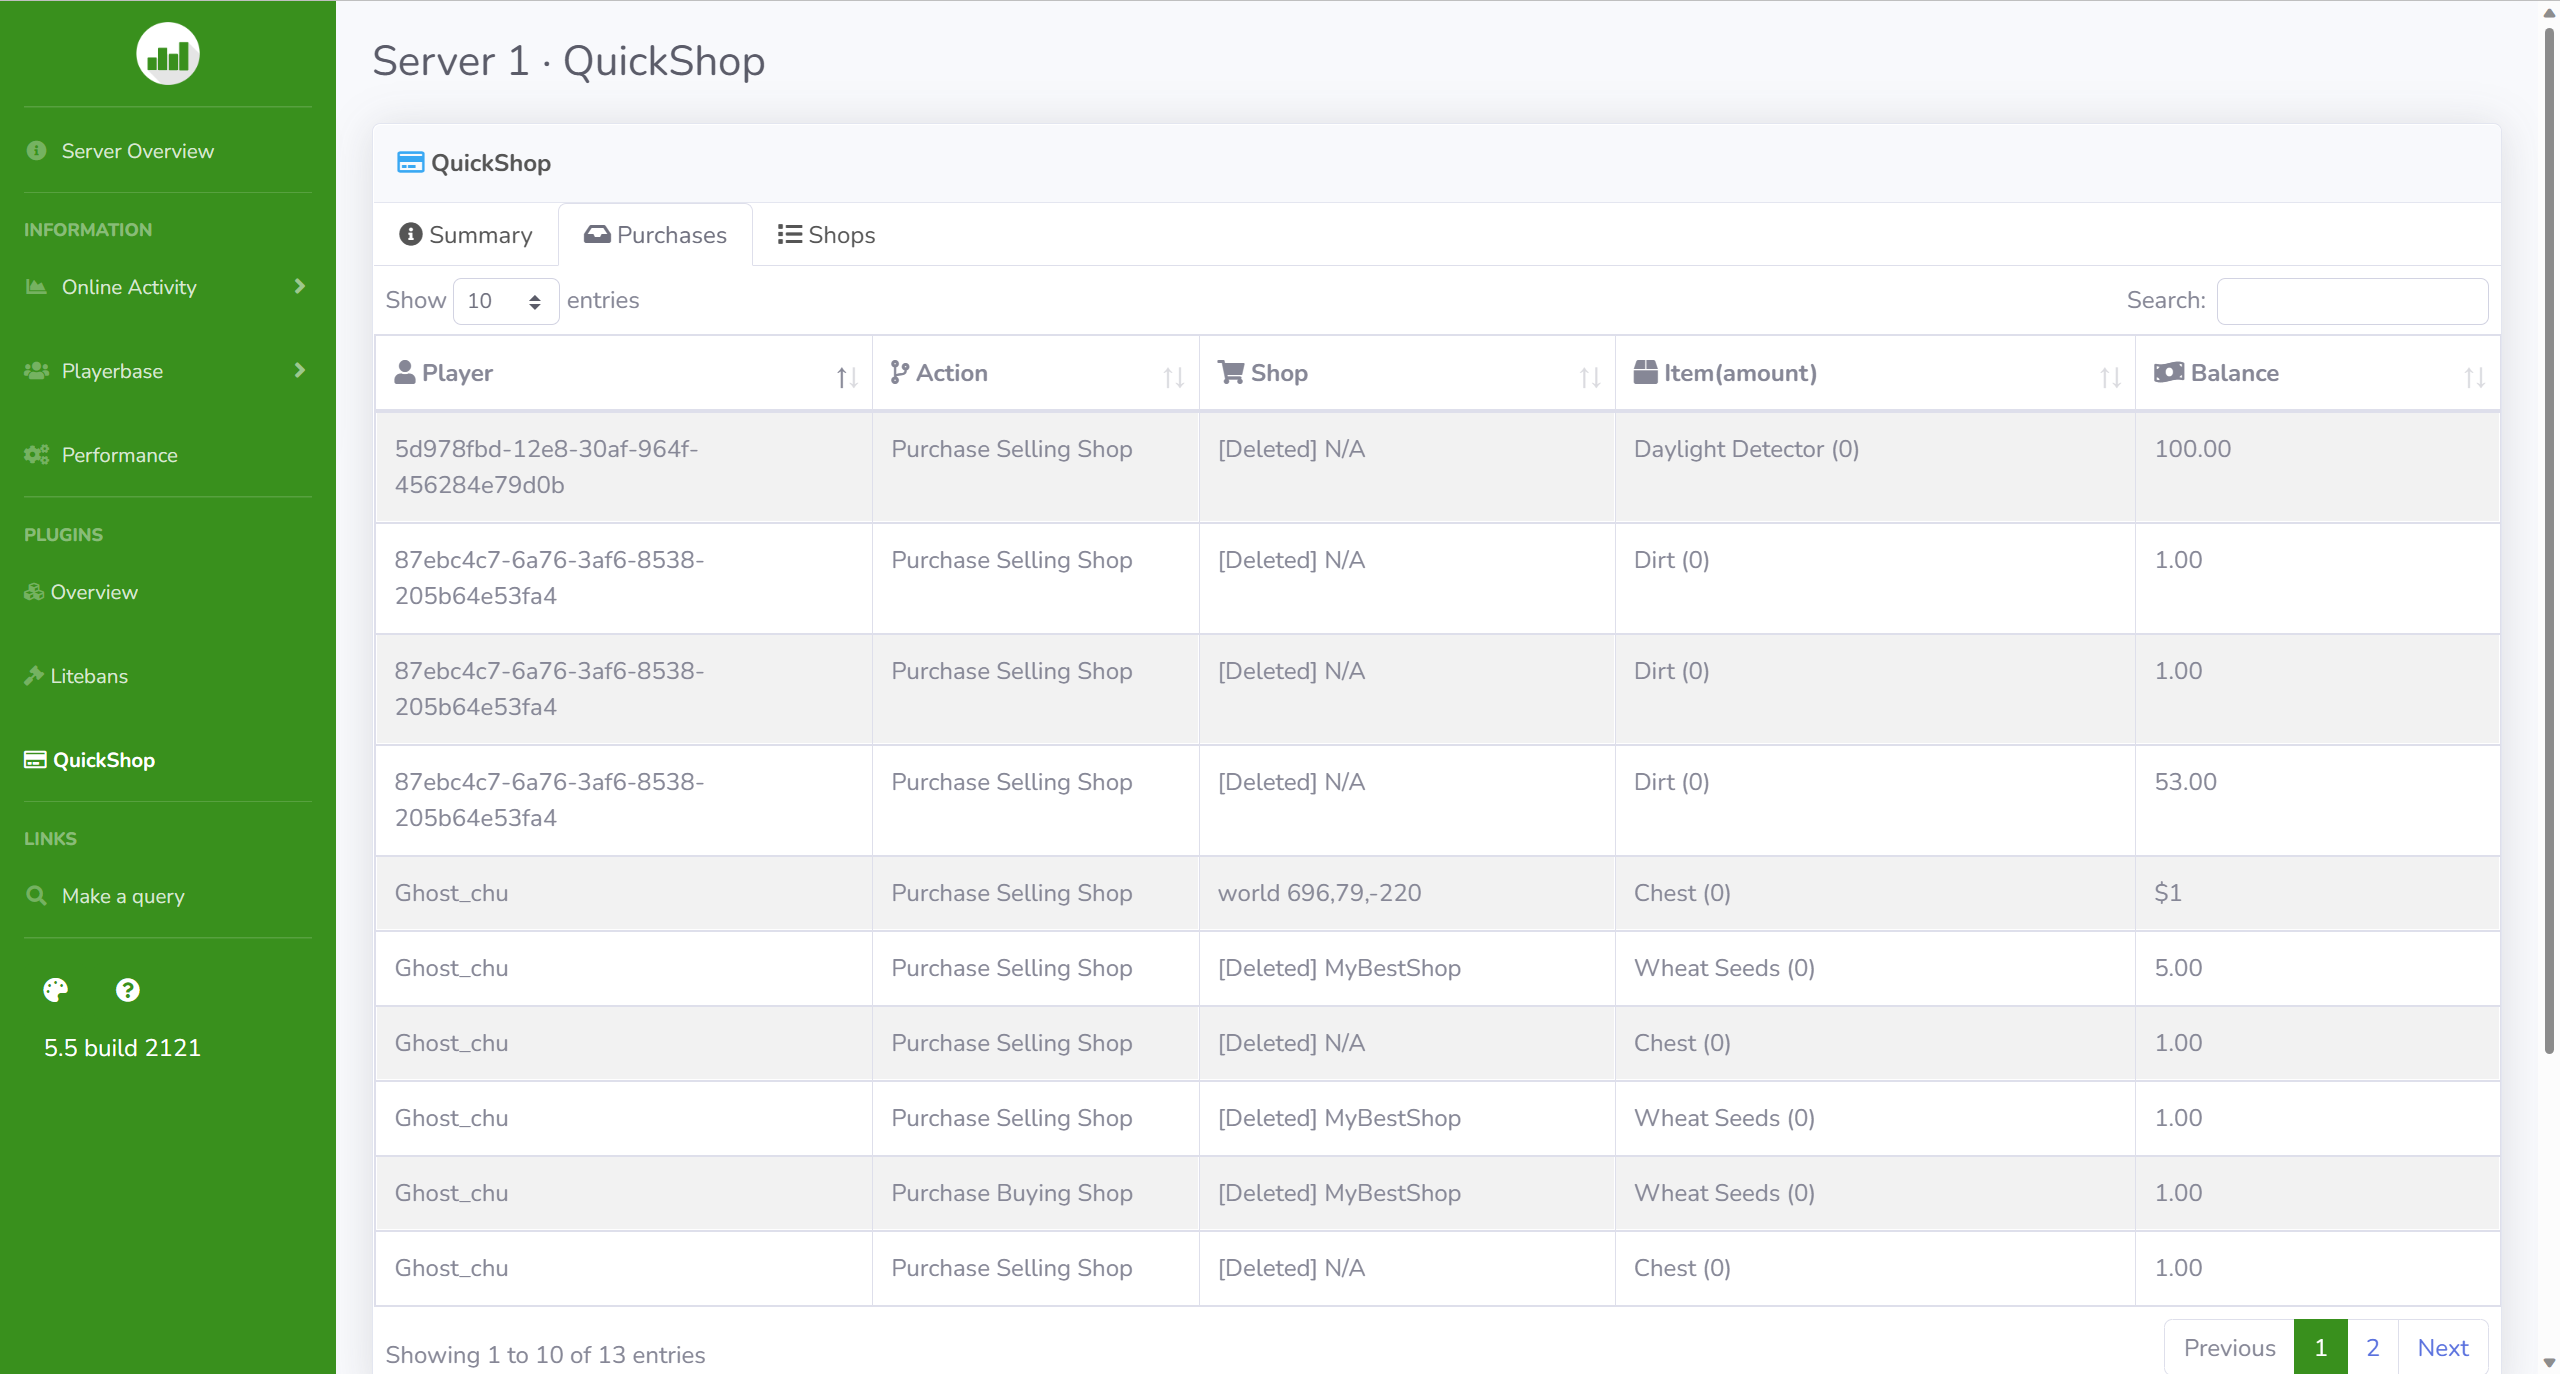
Task: Click the Plan analytics logo icon
Action: click(167, 54)
